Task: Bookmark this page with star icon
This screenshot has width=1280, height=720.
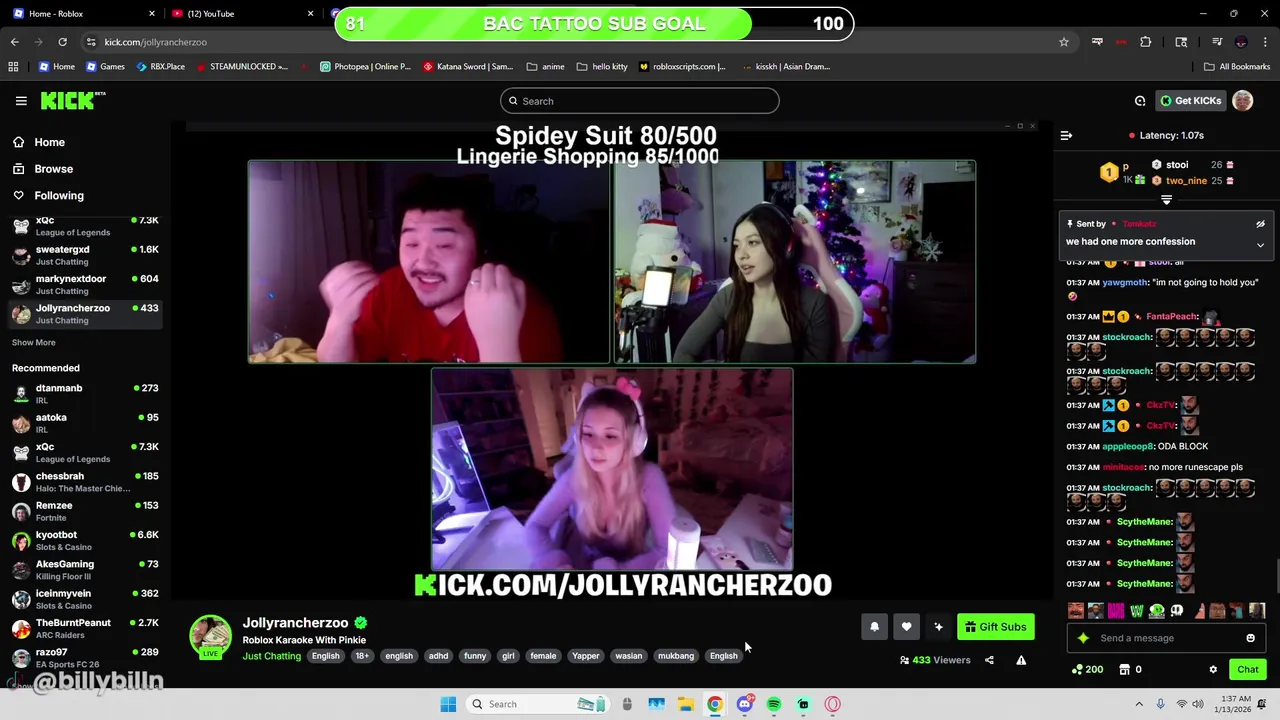Action: point(1064,42)
